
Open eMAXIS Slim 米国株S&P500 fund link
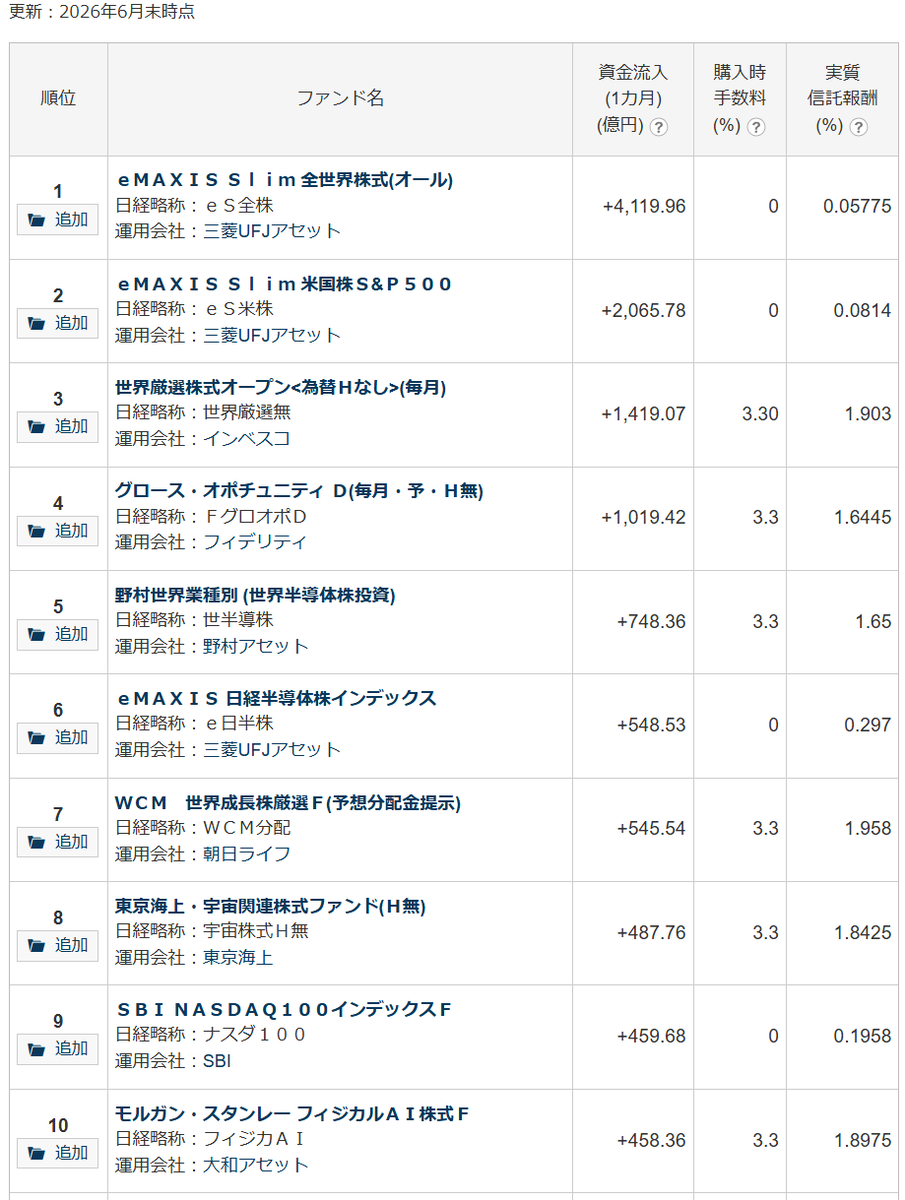click(285, 284)
